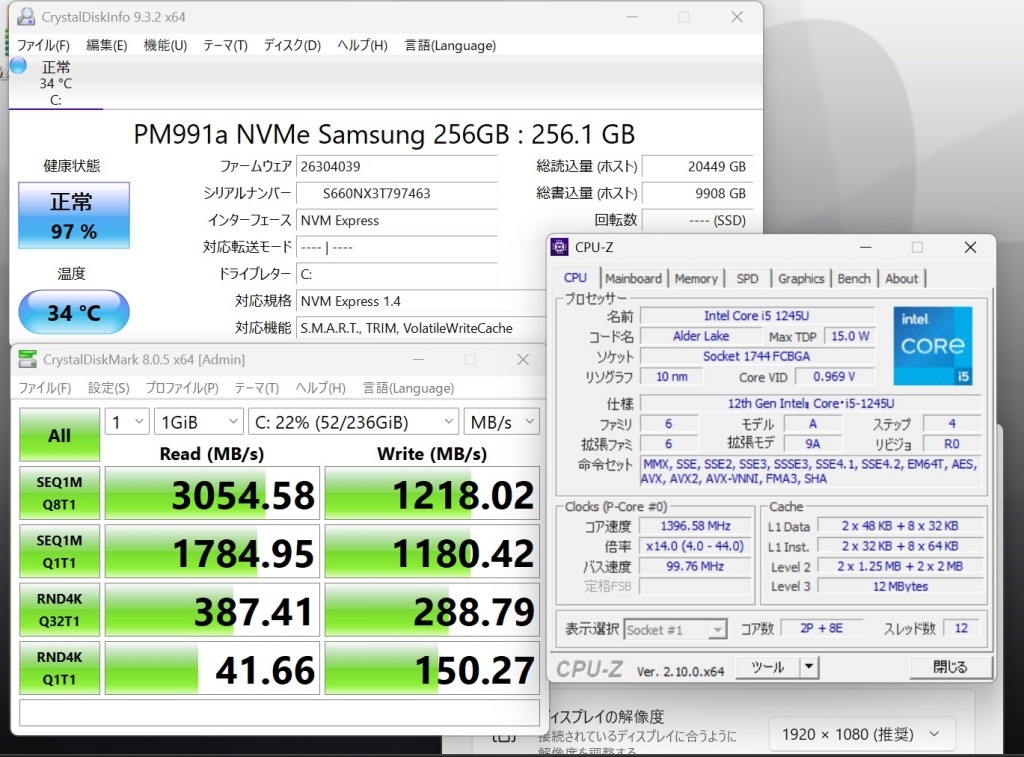Open ファイル(F) menu in CrystalDiskInfo

[43, 45]
